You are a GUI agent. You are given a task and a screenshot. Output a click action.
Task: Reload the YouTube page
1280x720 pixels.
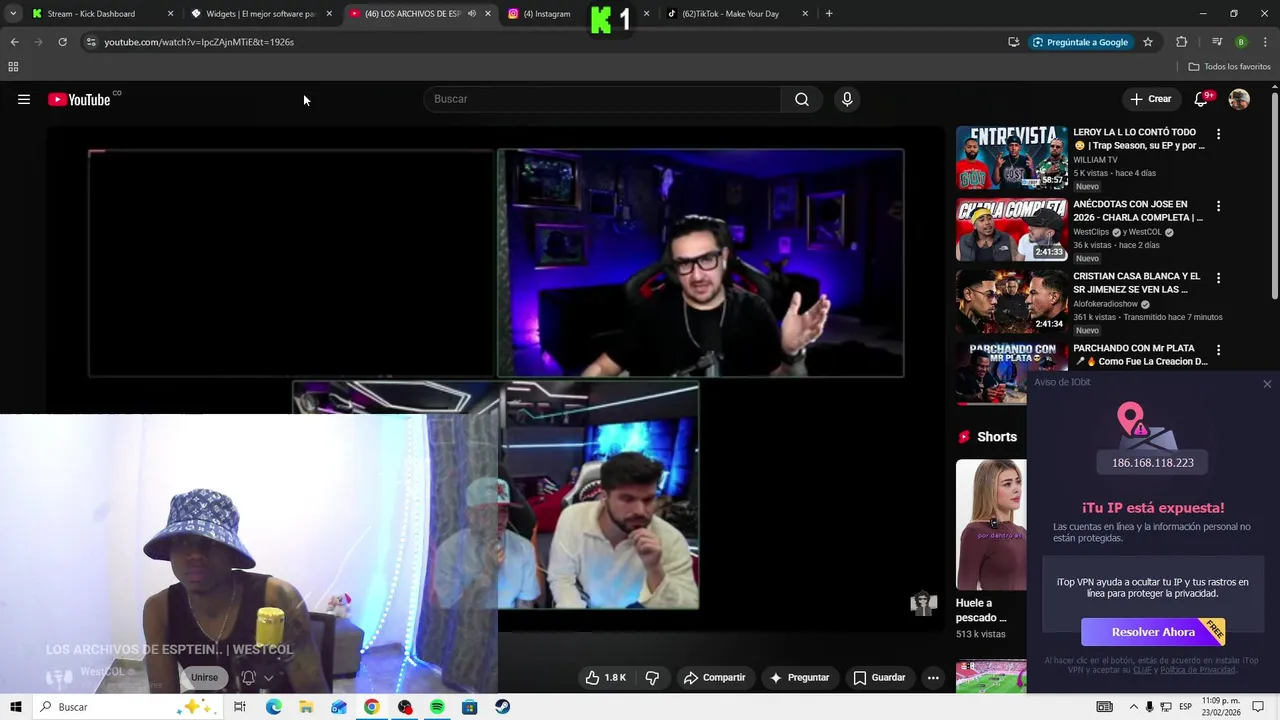click(x=62, y=42)
